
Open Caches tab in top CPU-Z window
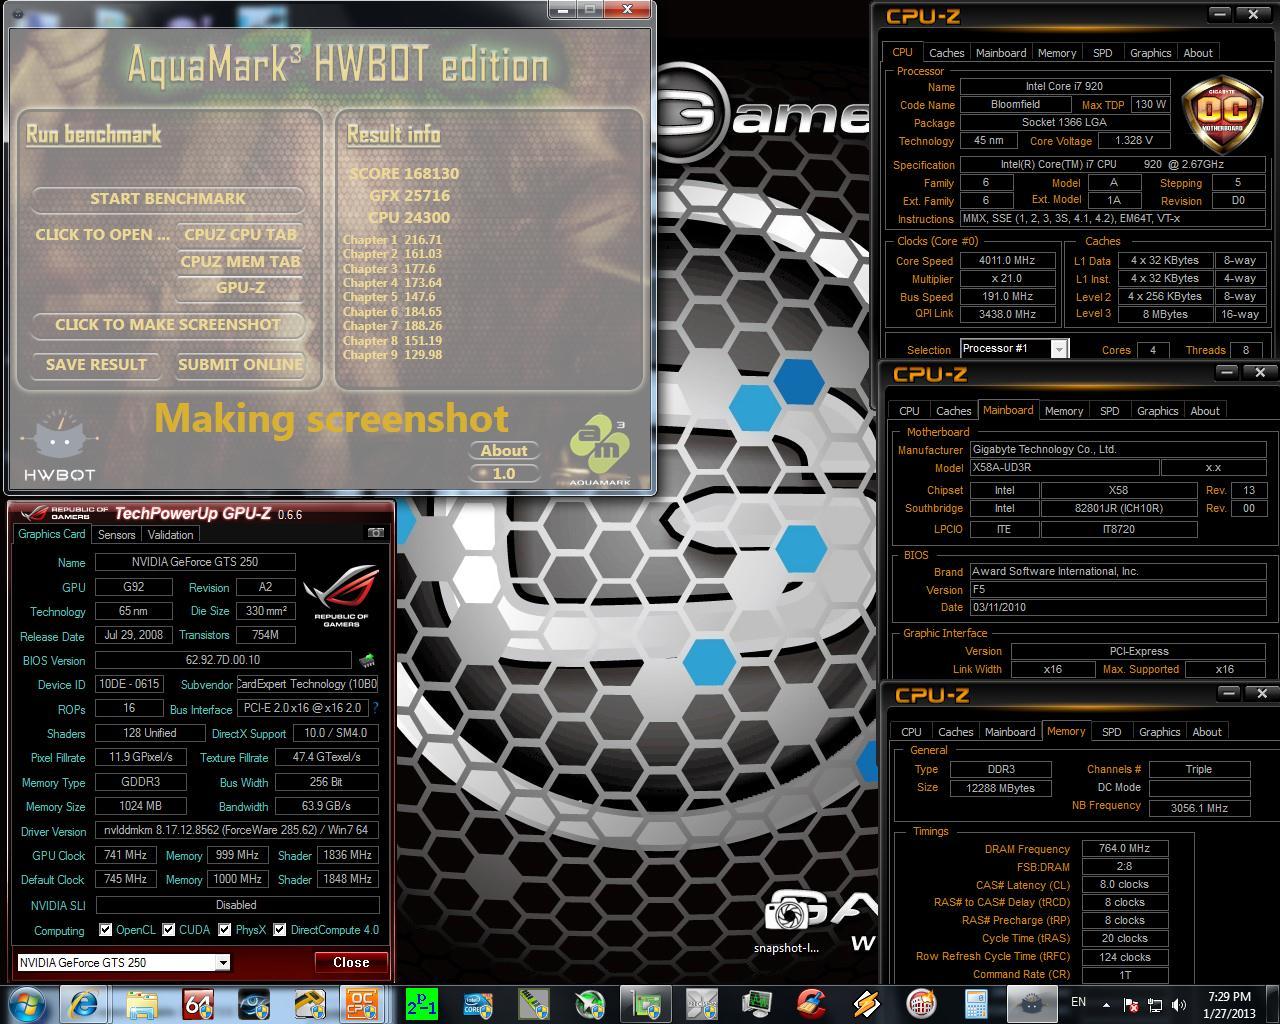946,53
